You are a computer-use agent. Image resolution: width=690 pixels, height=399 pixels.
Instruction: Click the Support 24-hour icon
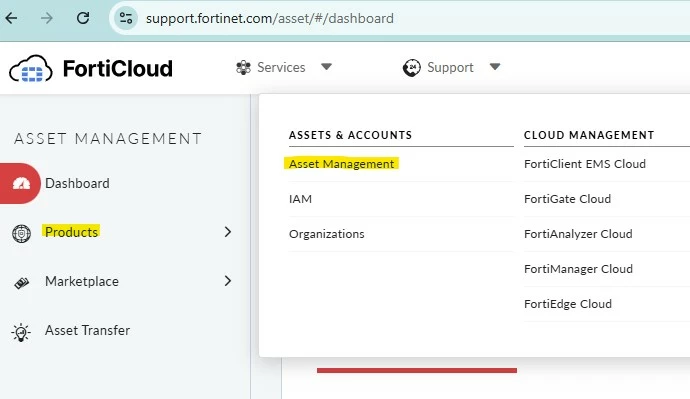point(411,67)
